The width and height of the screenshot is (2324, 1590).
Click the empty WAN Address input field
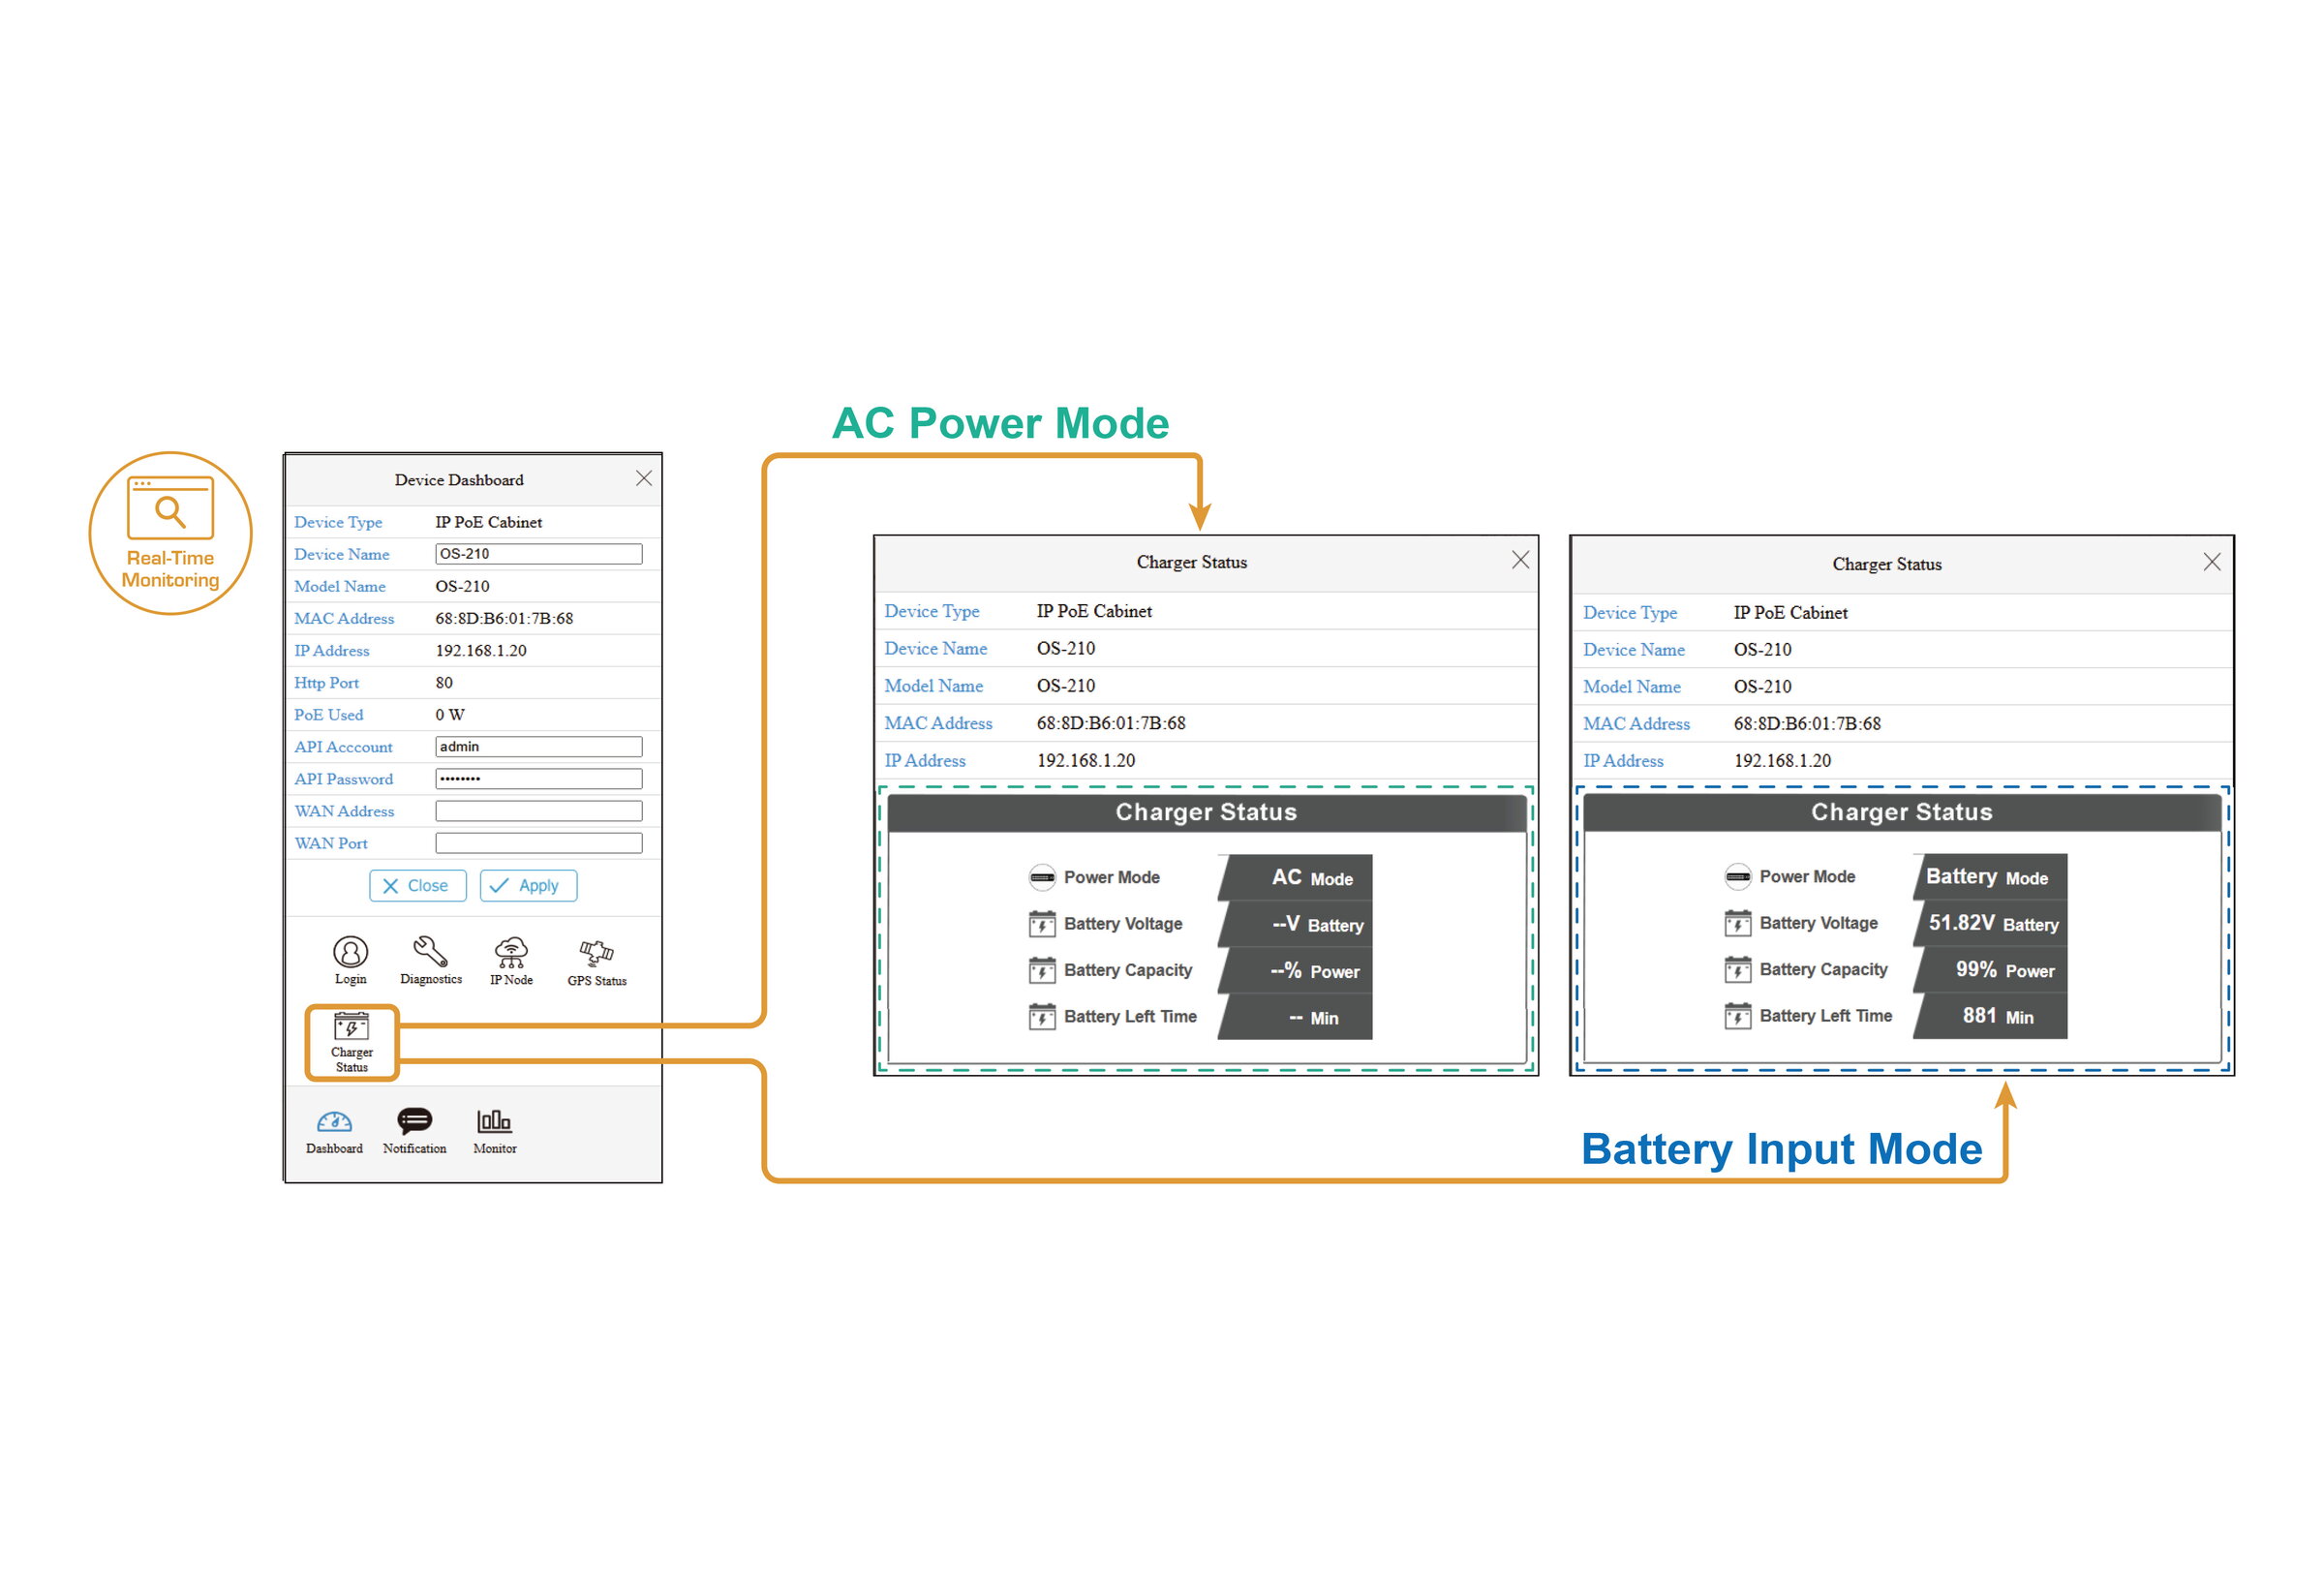point(539,811)
